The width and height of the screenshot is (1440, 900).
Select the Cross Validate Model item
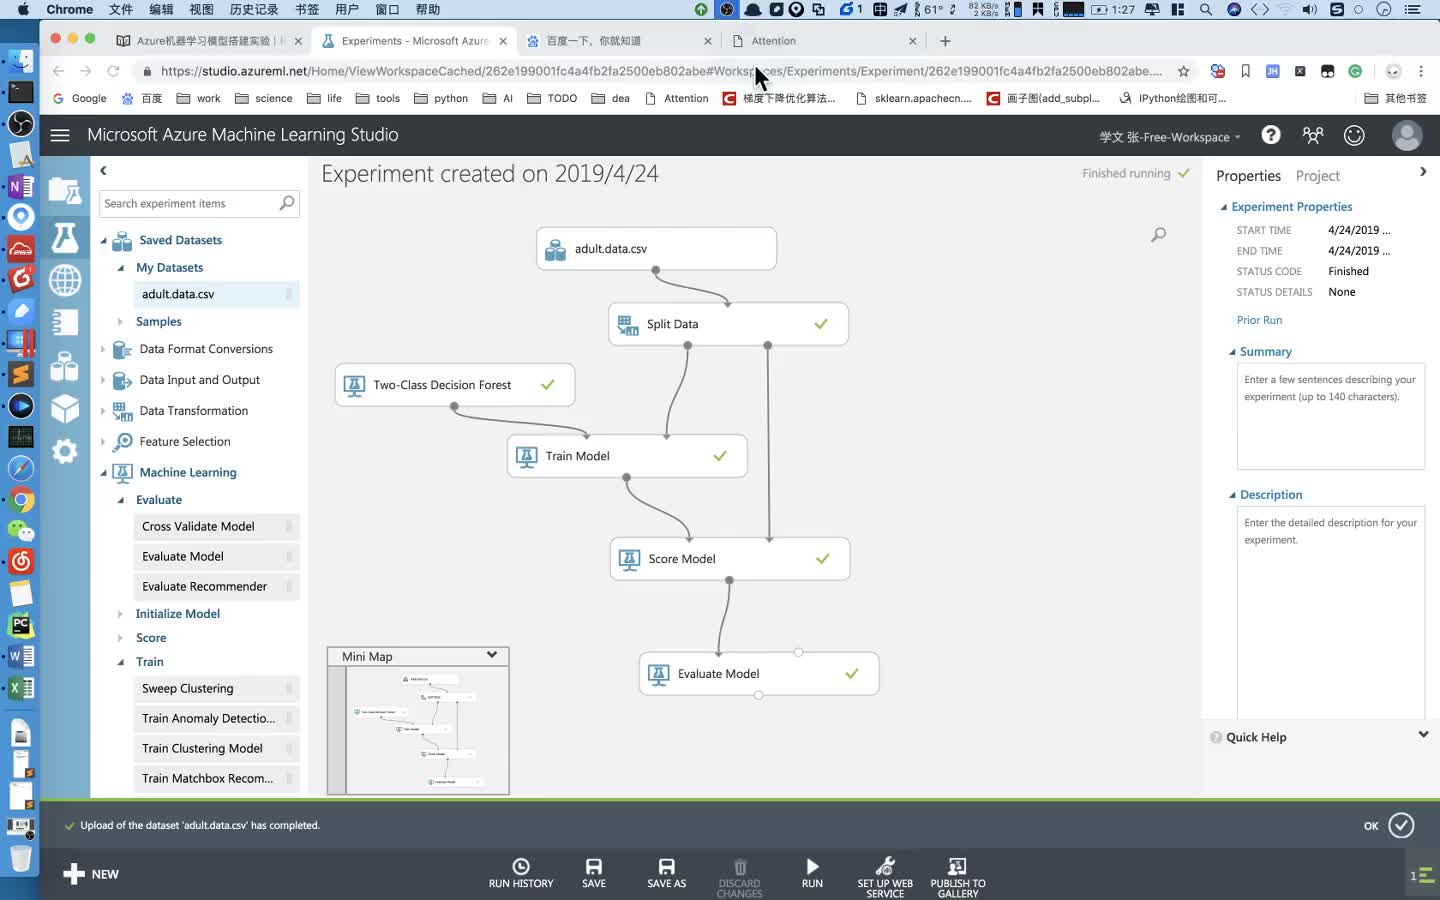[216, 527]
